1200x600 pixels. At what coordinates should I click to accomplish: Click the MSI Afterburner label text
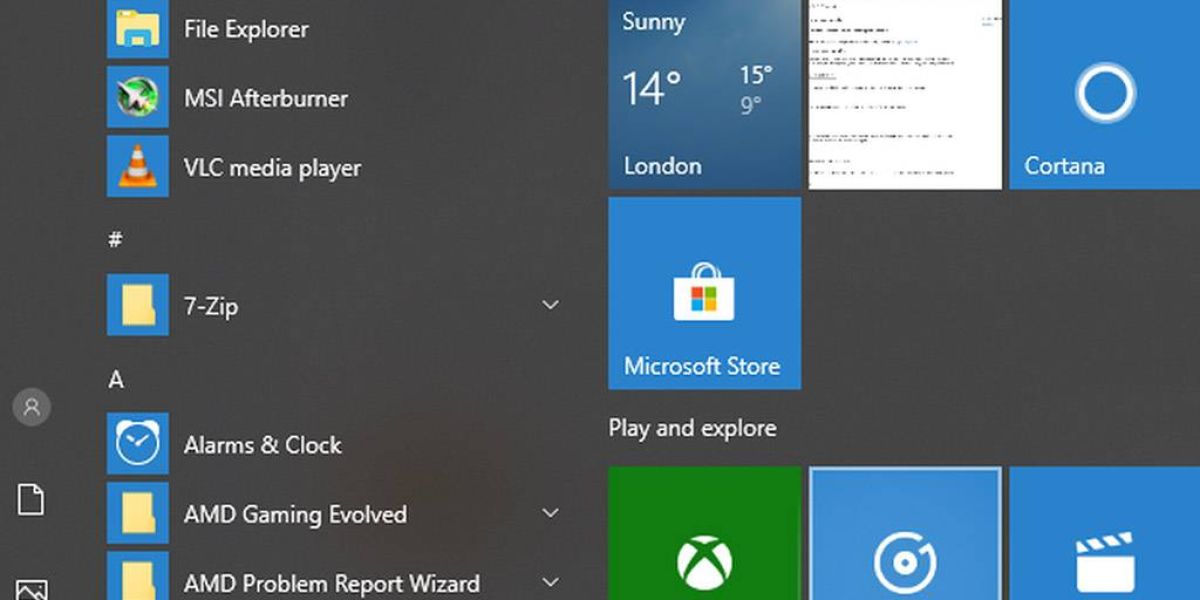pyautogui.click(x=266, y=98)
